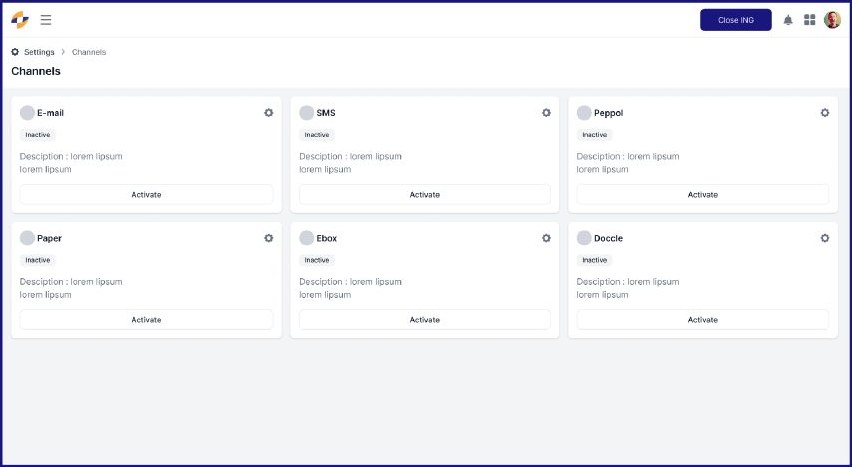Click the description text on Doccle card
This screenshot has height=467, width=852.
(628, 288)
